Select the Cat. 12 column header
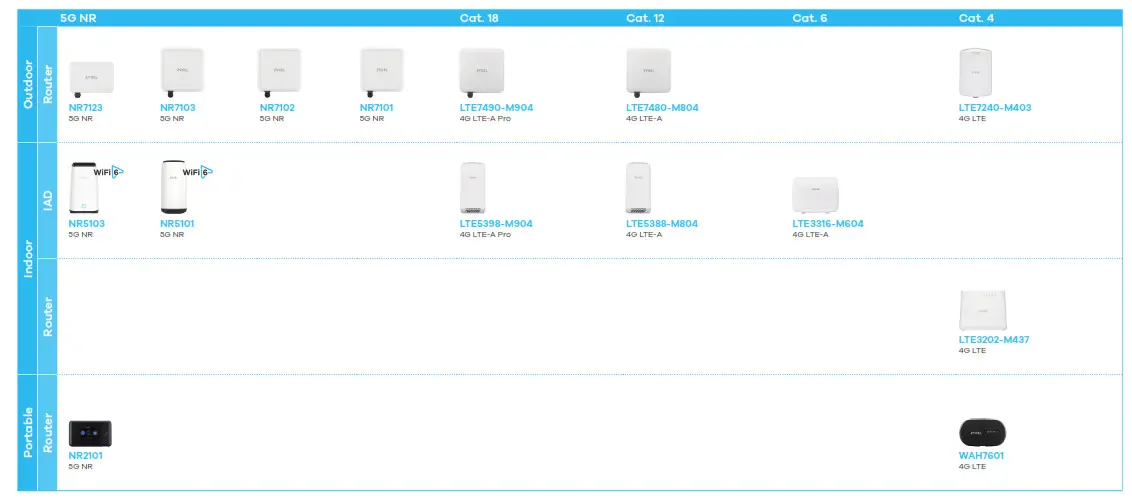This screenshot has width=1132, height=499. 645,18
